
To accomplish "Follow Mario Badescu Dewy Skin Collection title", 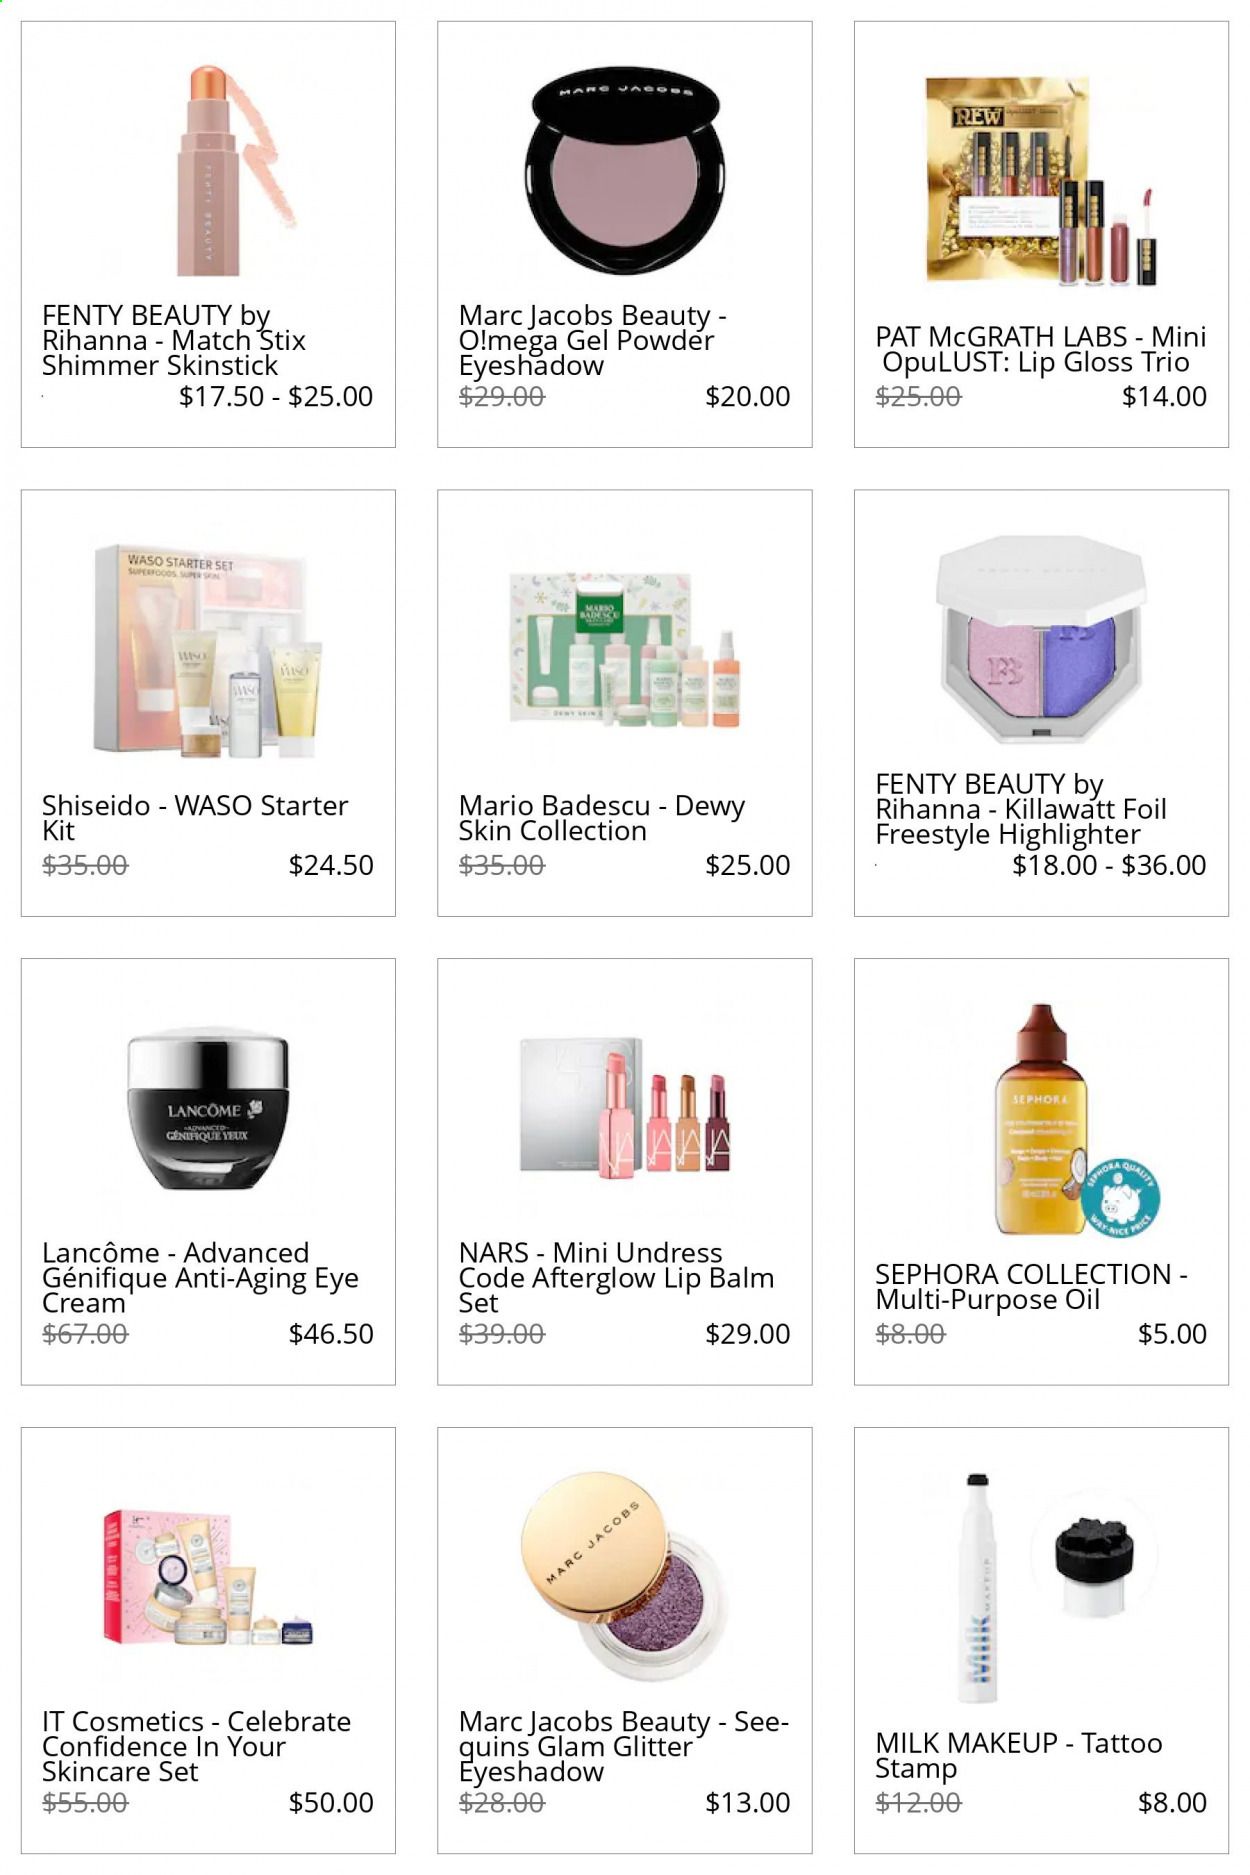I will [602, 818].
